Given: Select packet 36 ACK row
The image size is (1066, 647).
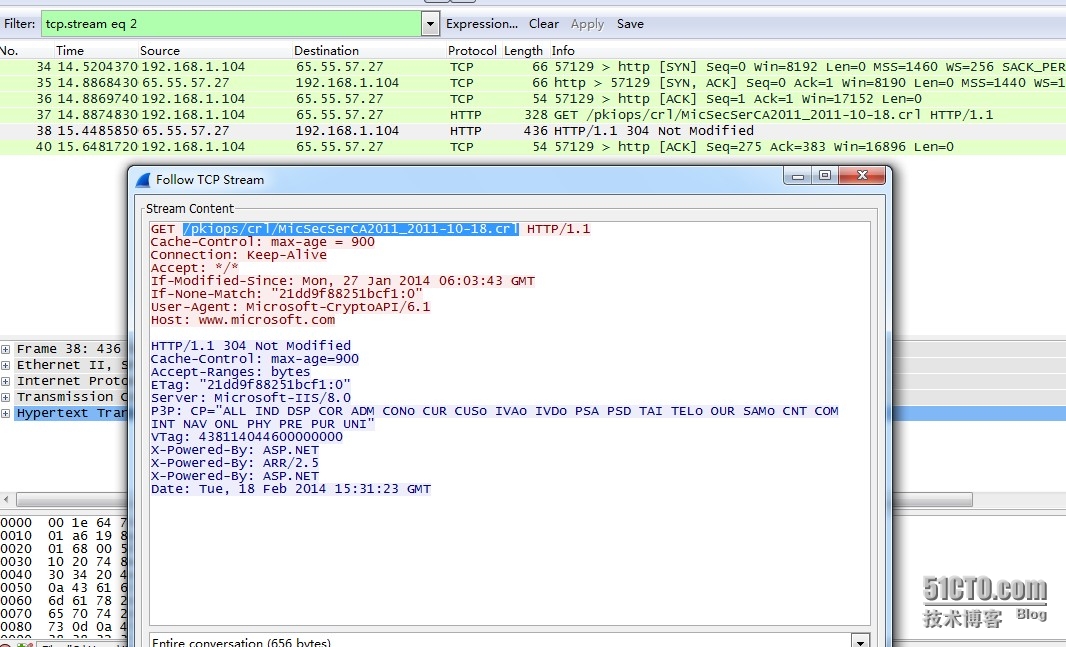Looking at the screenshot, I should [x=533, y=99].
